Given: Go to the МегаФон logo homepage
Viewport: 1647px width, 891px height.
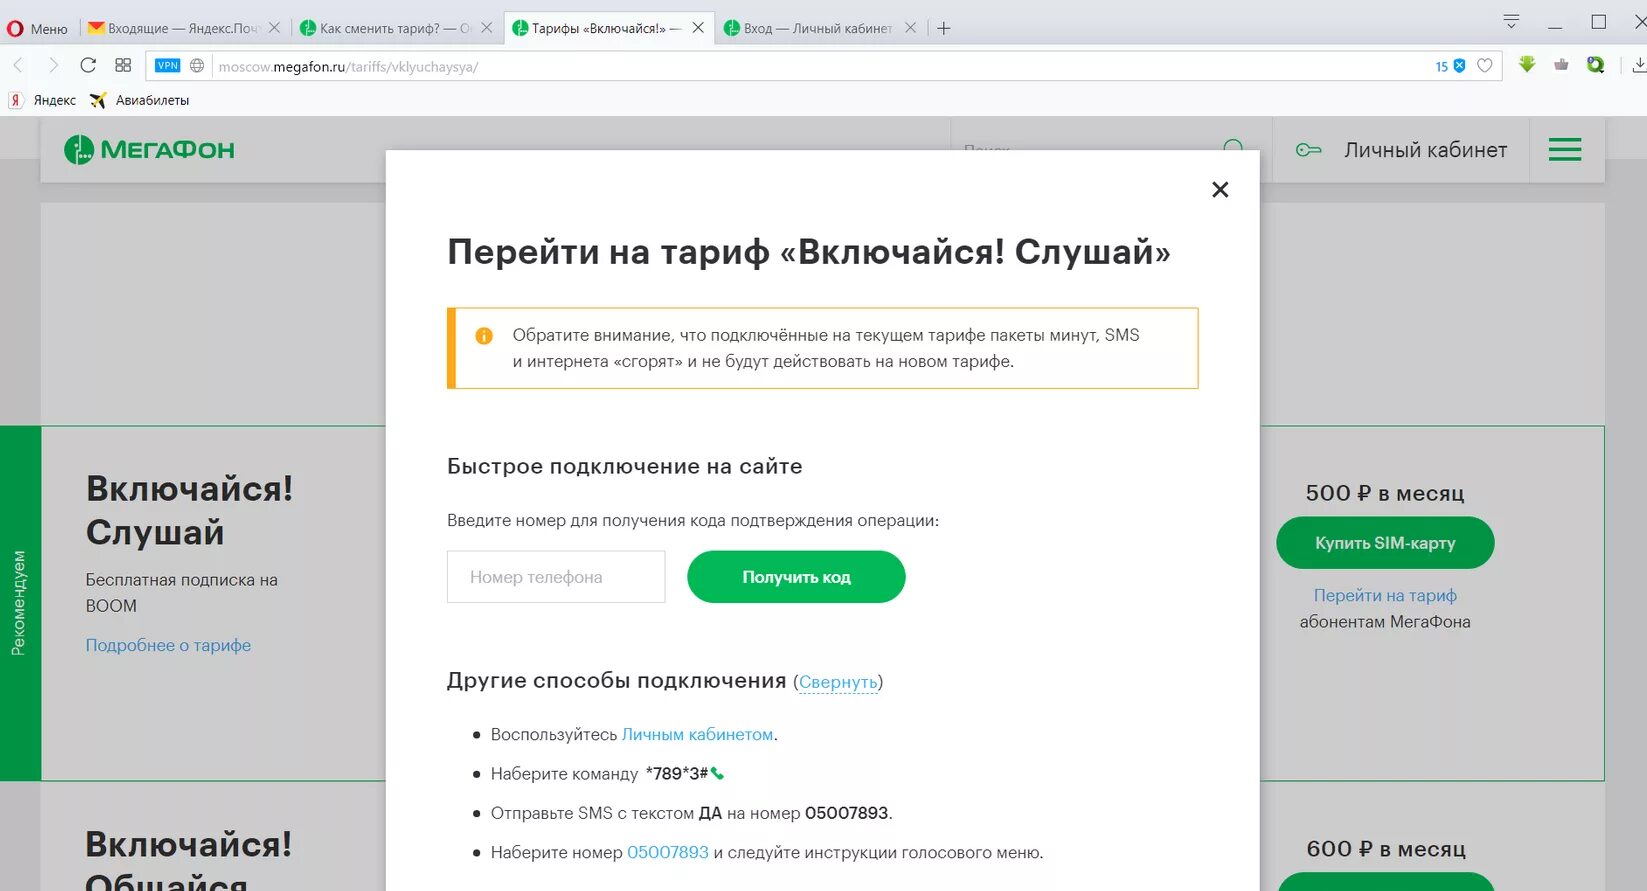Looking at the screenshot, I should pyautogui.click(x=149, y=150).
